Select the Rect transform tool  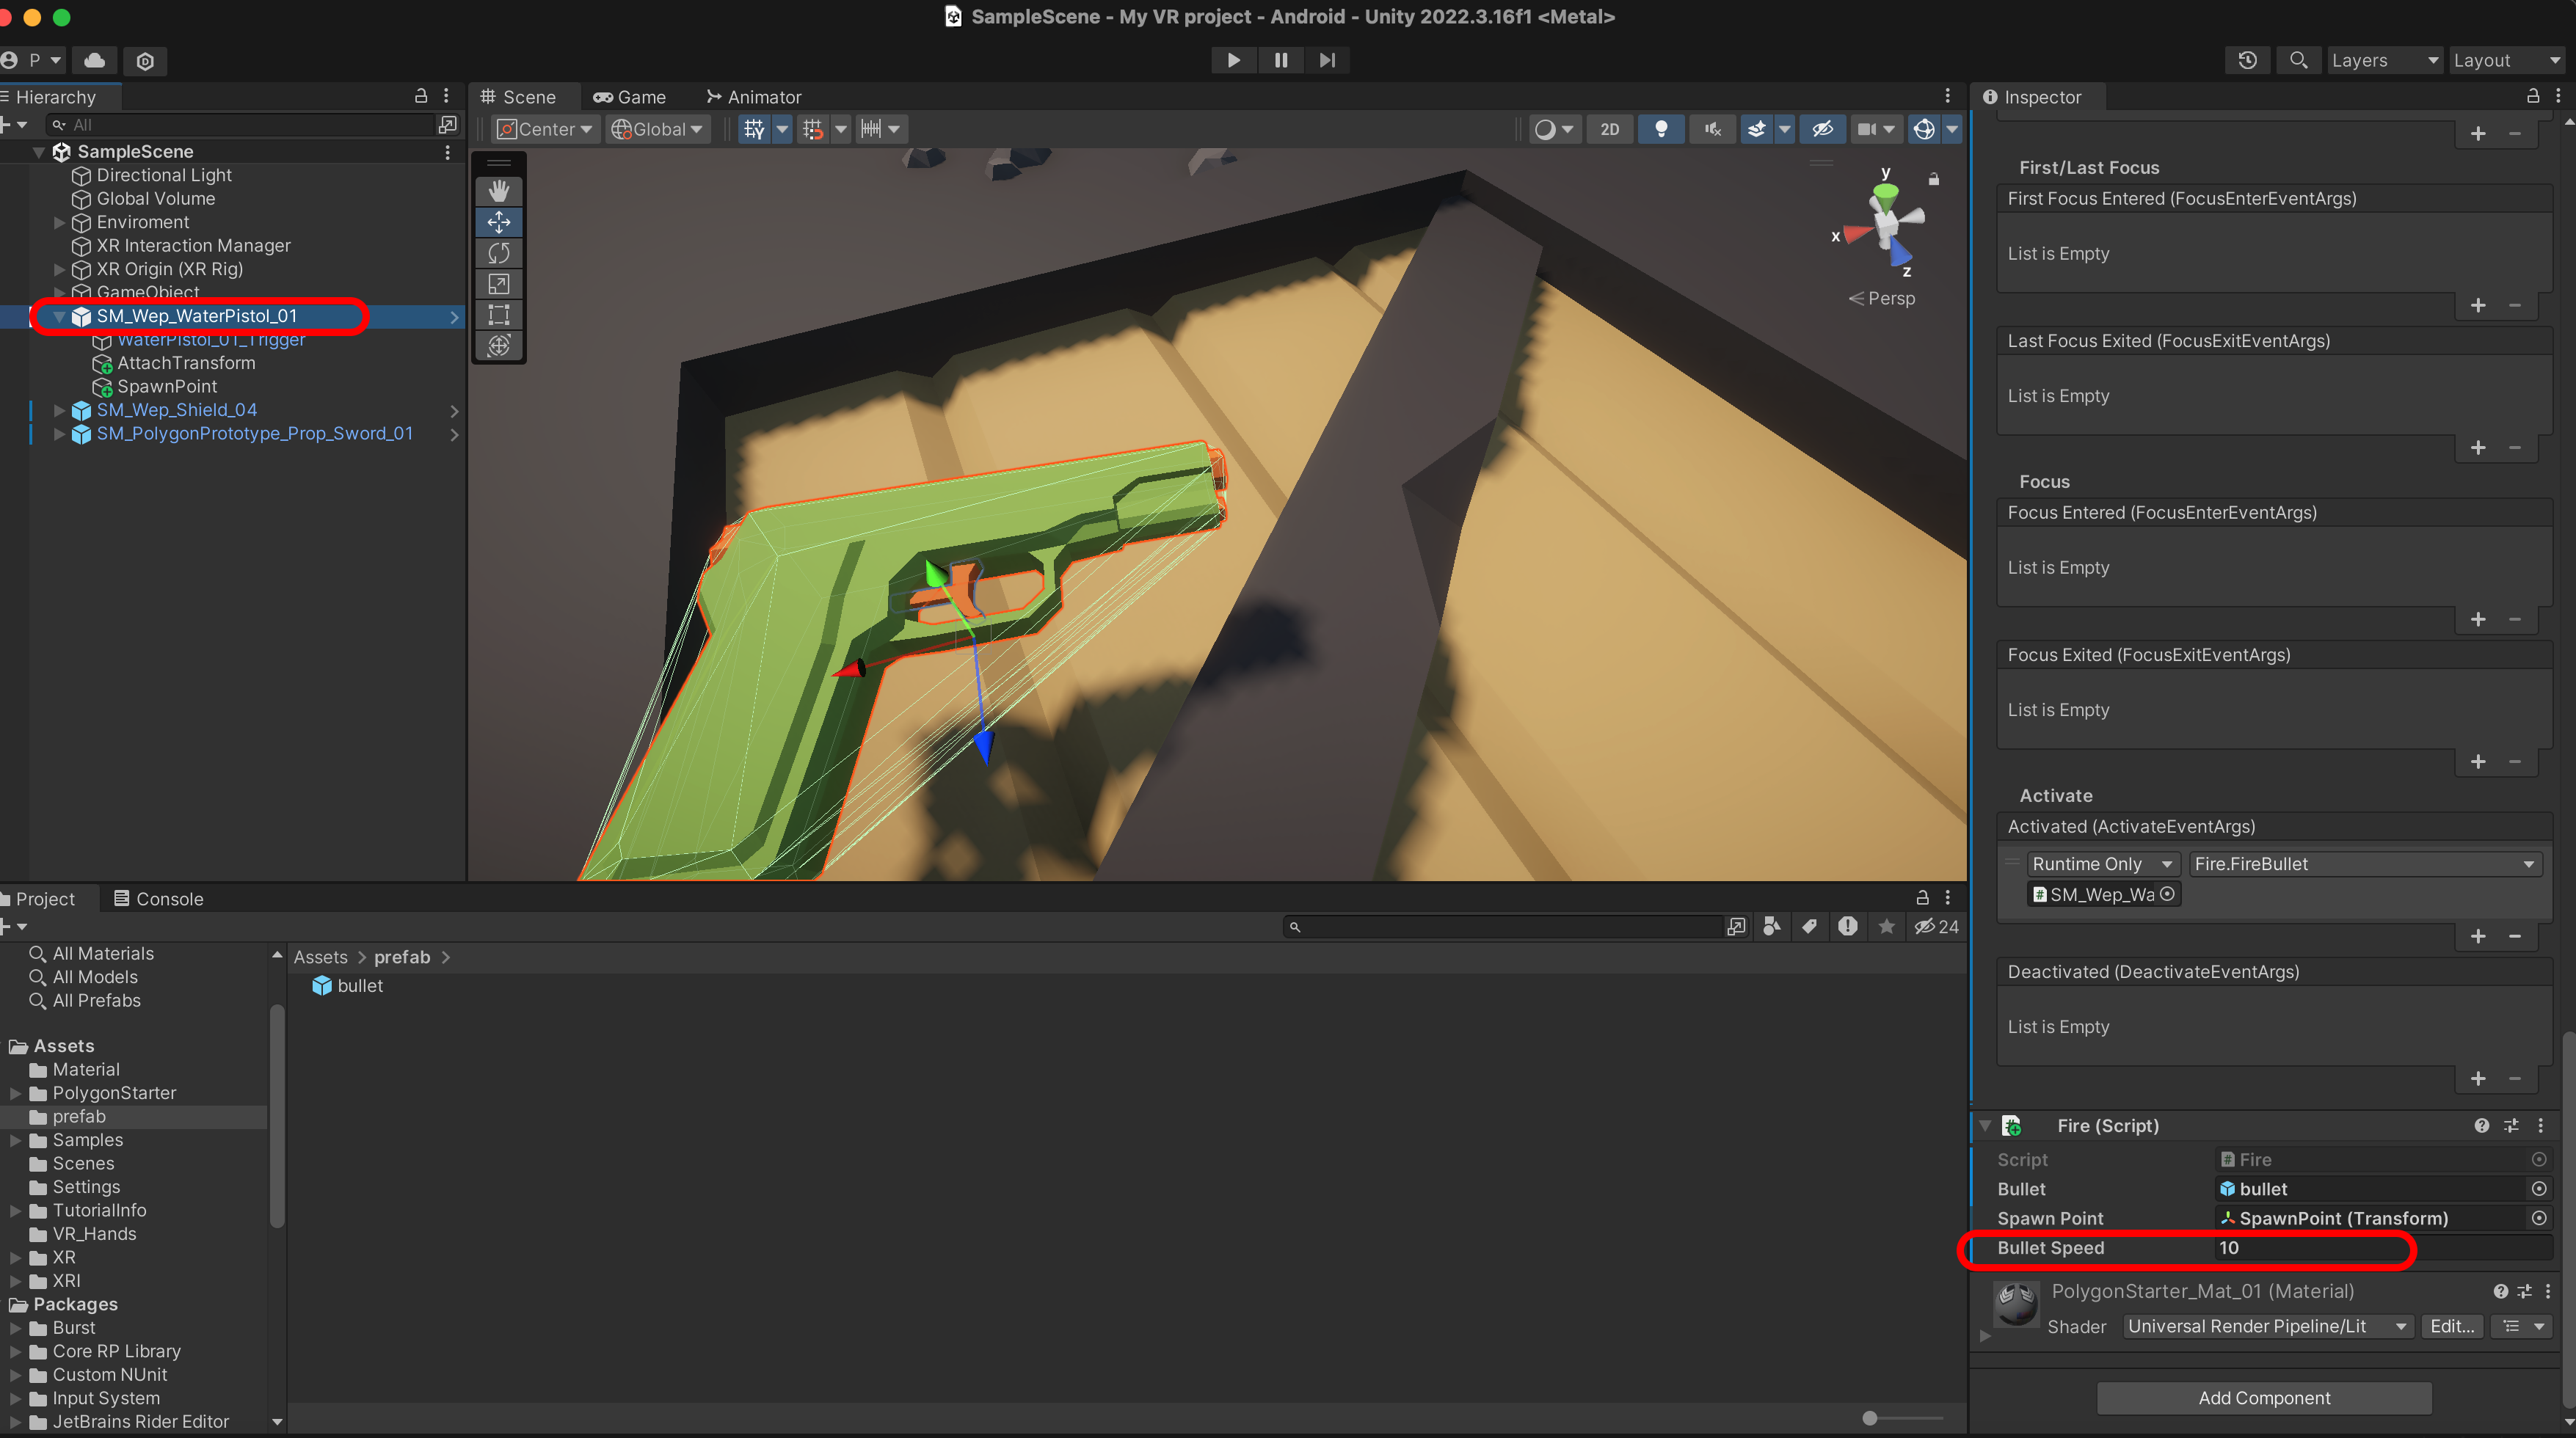tap(498, 315)
